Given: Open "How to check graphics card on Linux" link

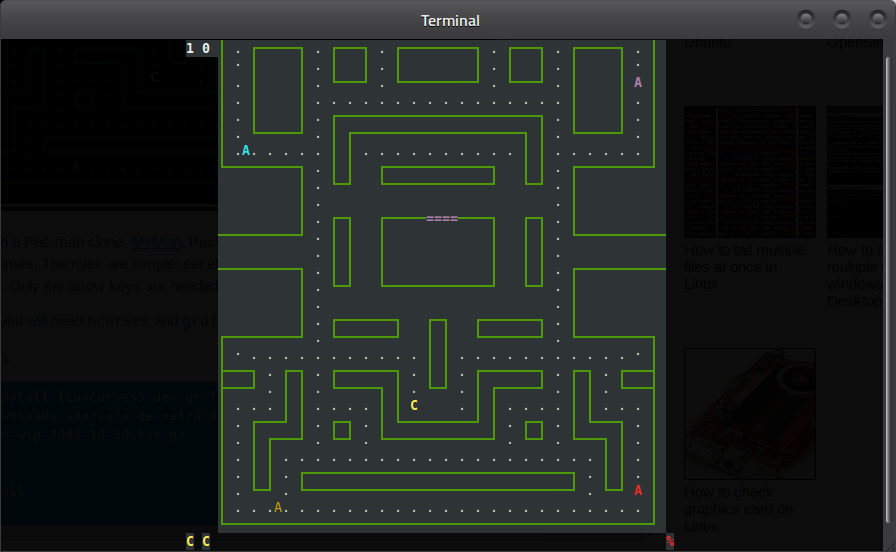Looking at the screenshot, I should [738, 509].
